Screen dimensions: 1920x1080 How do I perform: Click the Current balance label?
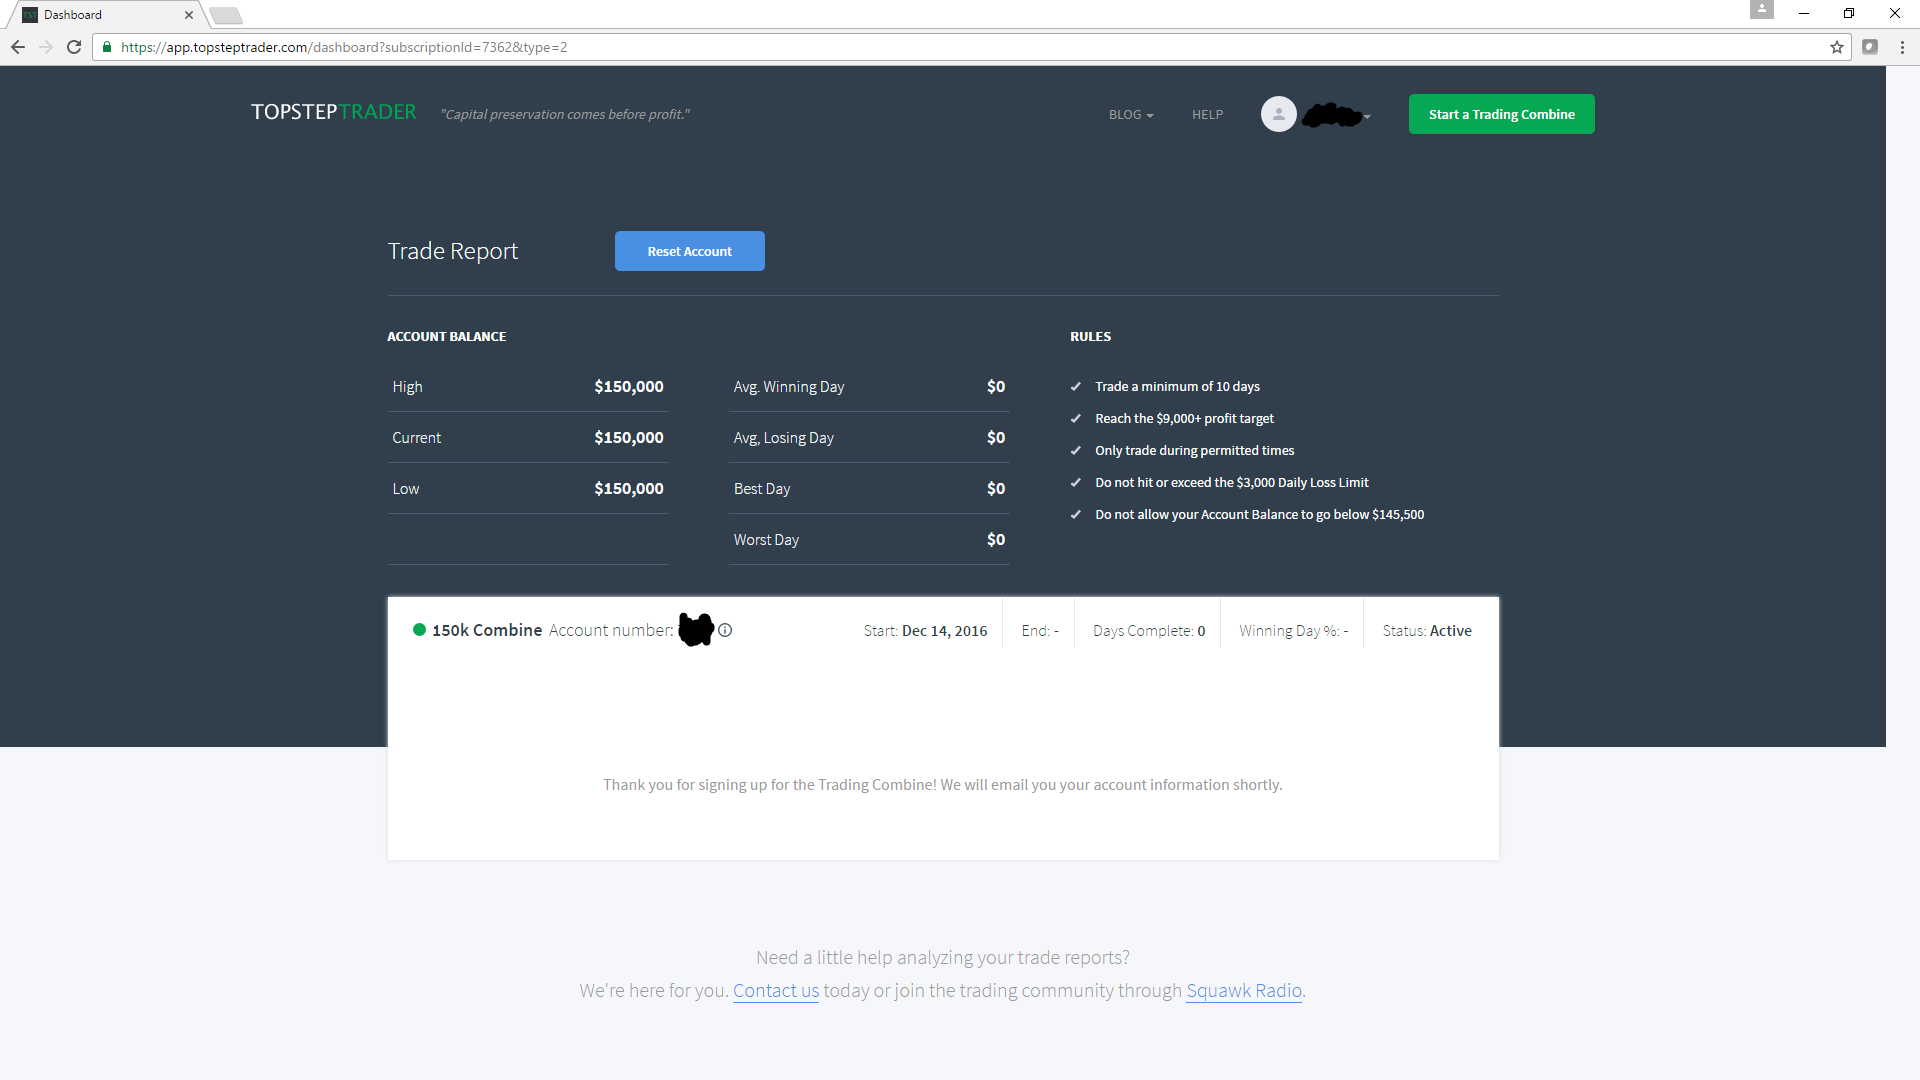click(x=416, y=438)
